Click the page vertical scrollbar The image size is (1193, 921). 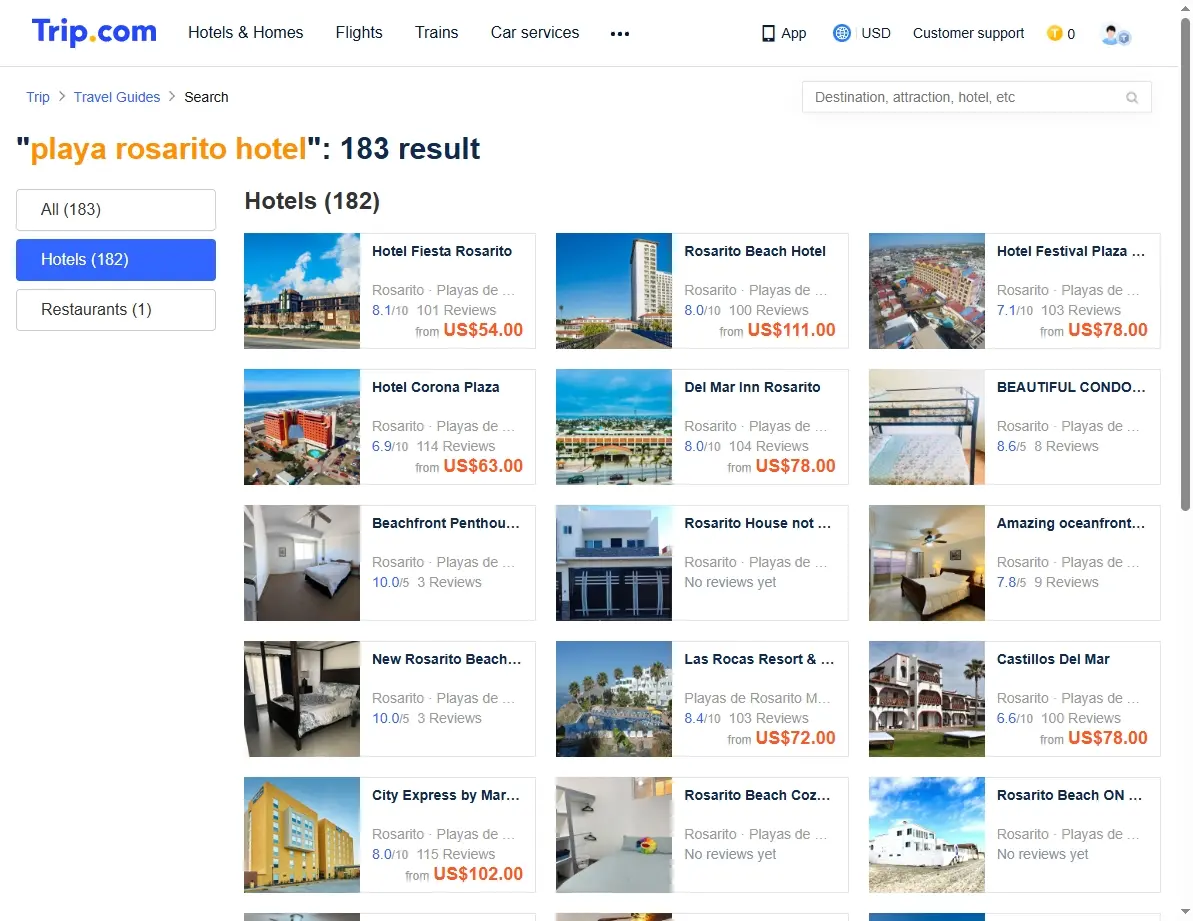pyautogui.click(x=1185, y=265)
